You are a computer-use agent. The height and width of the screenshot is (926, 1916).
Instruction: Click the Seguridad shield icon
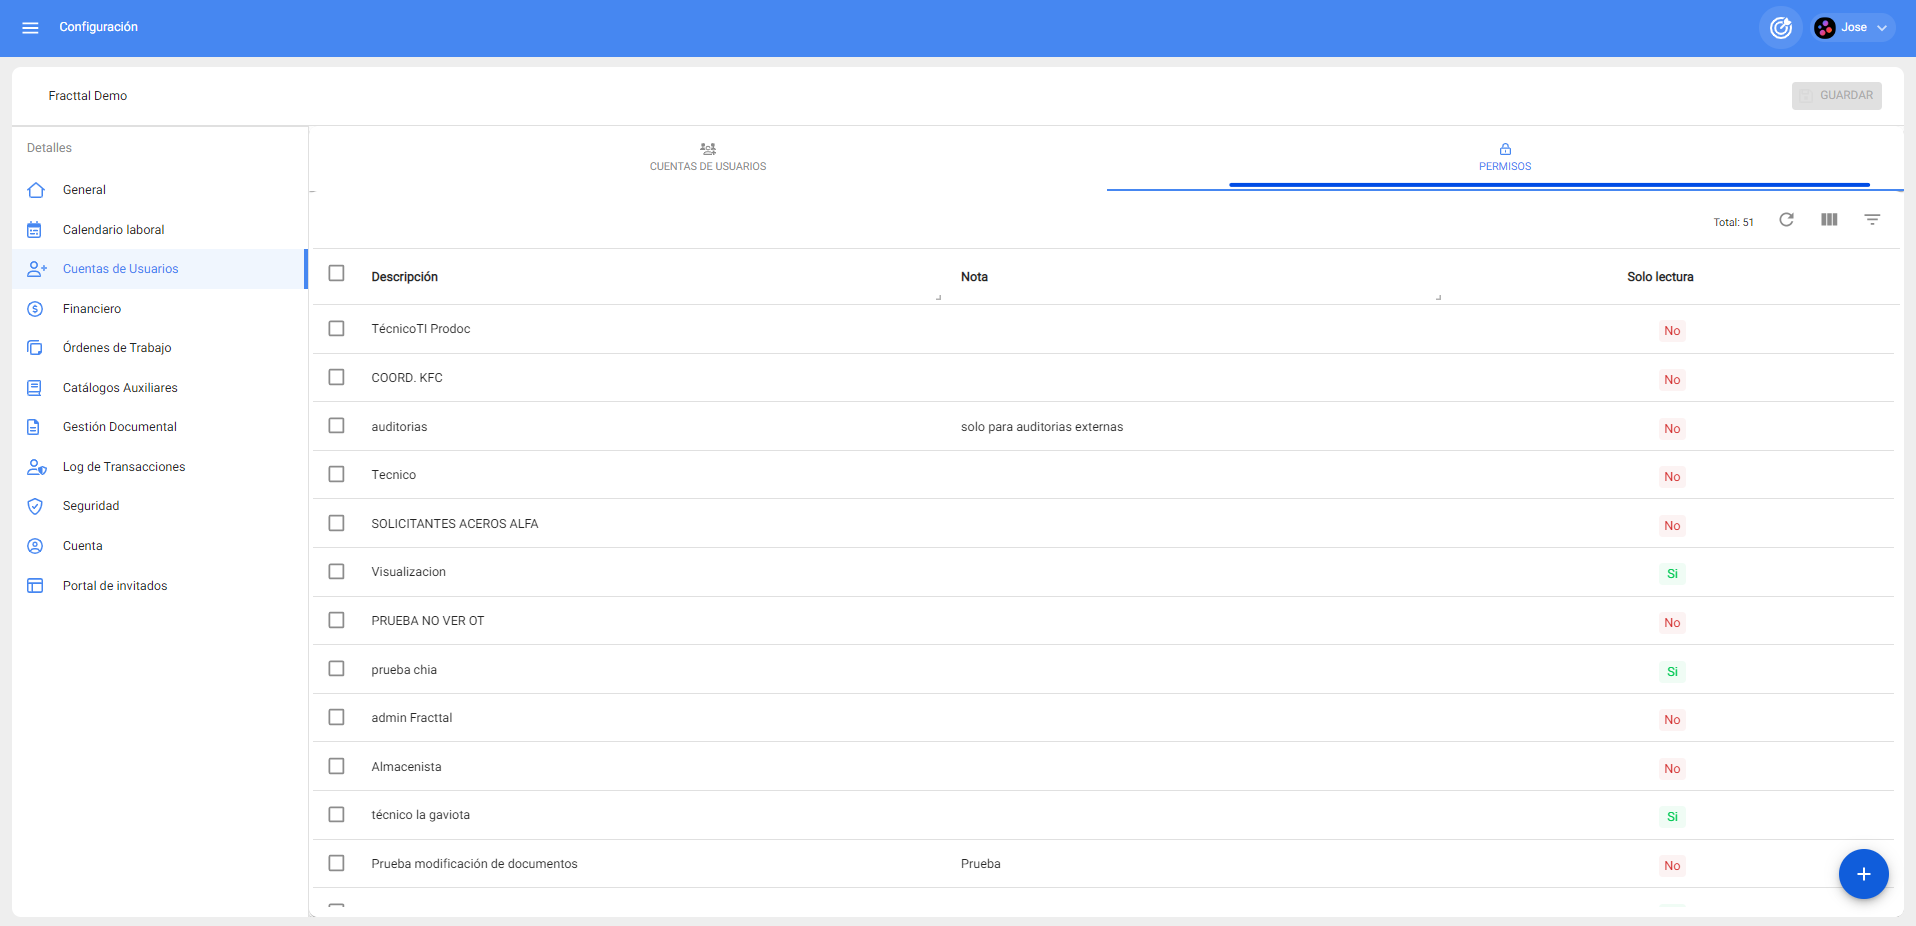[35, 506]
